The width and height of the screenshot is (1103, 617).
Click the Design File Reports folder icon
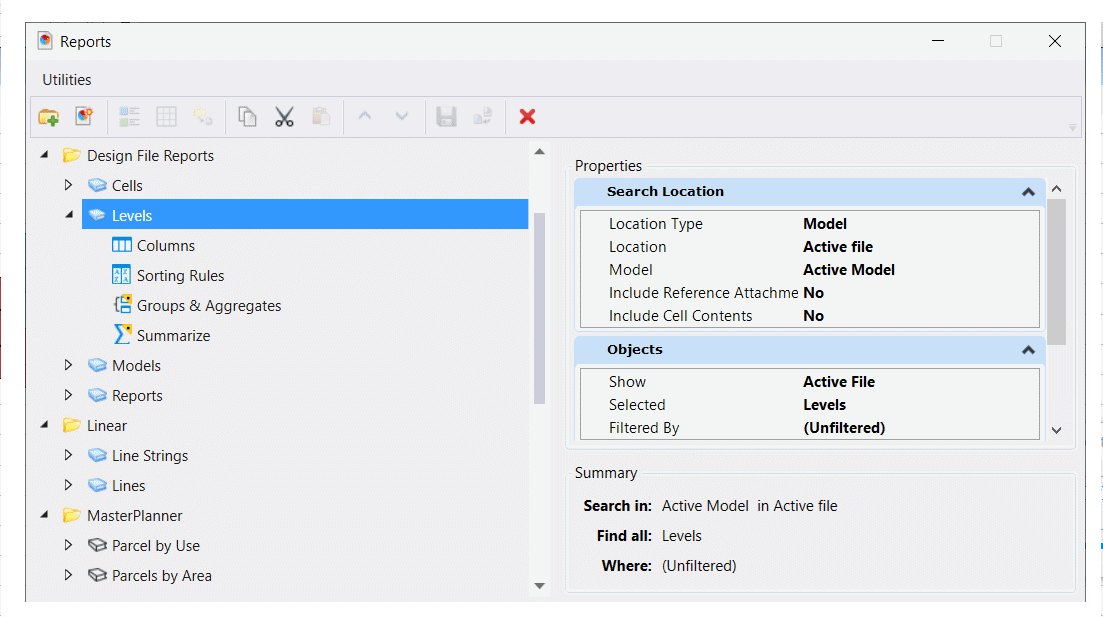(x=71, y=155)
